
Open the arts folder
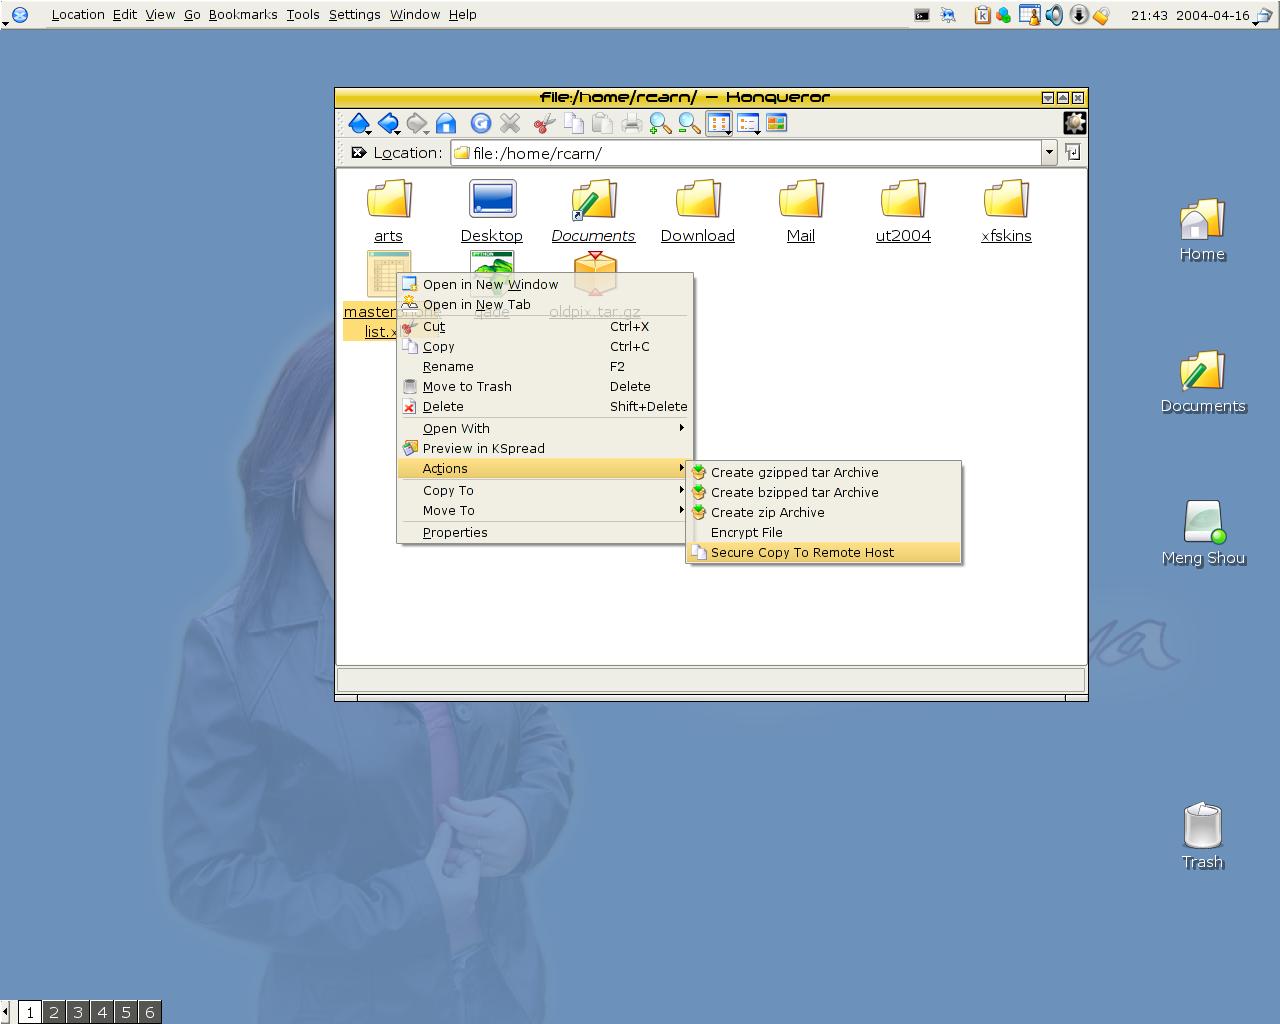[388, 210]
